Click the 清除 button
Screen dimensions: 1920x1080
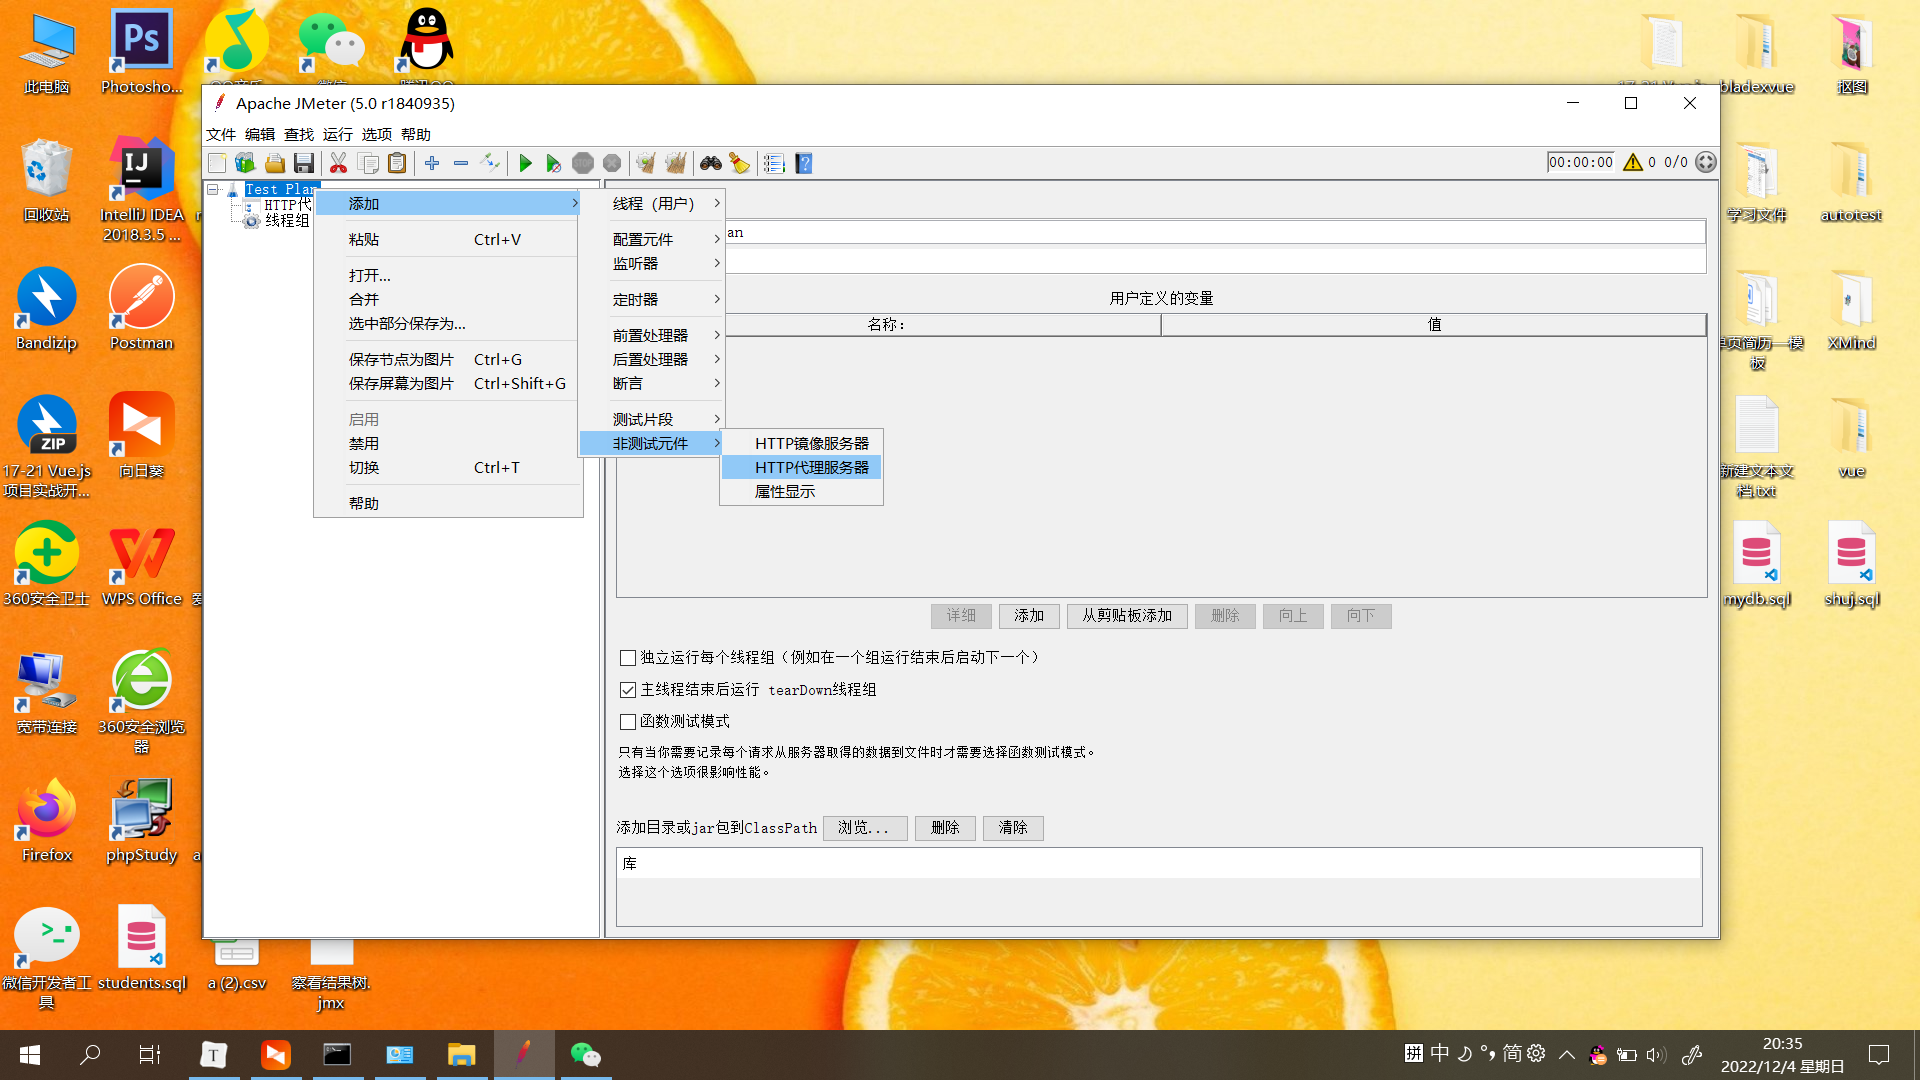coord(1013,828)
